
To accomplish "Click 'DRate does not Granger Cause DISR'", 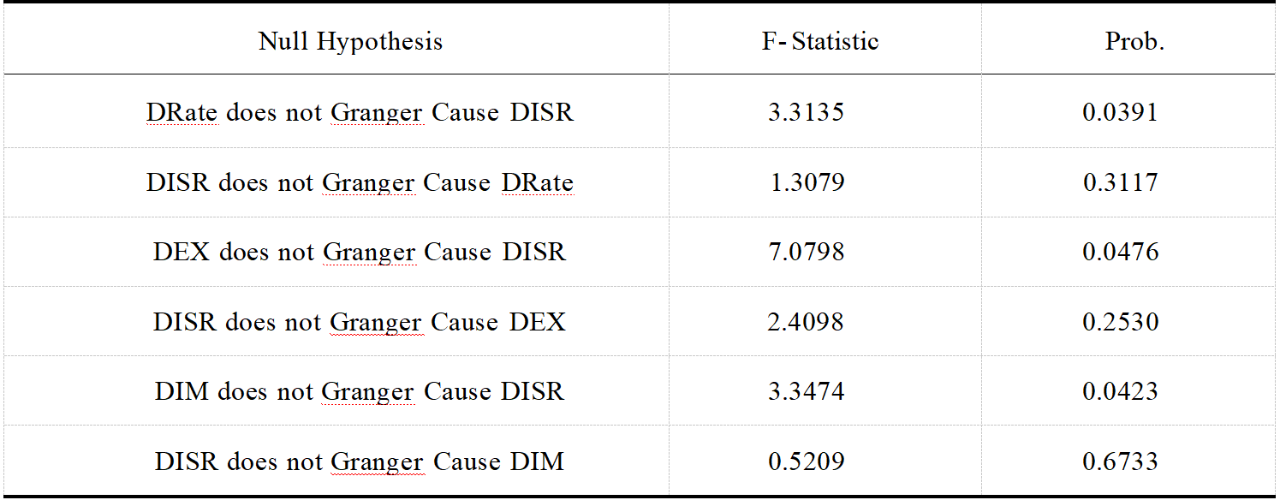I will pos(360,112).
